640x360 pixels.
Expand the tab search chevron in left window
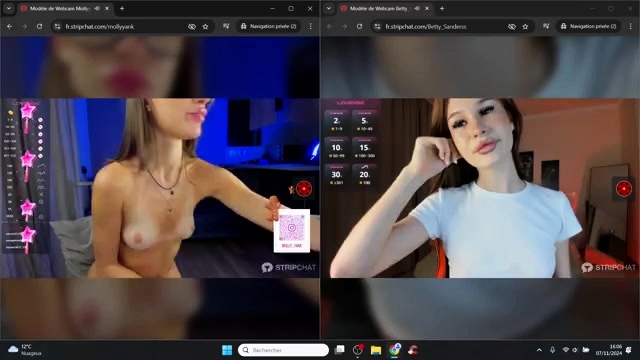point(9,8)
